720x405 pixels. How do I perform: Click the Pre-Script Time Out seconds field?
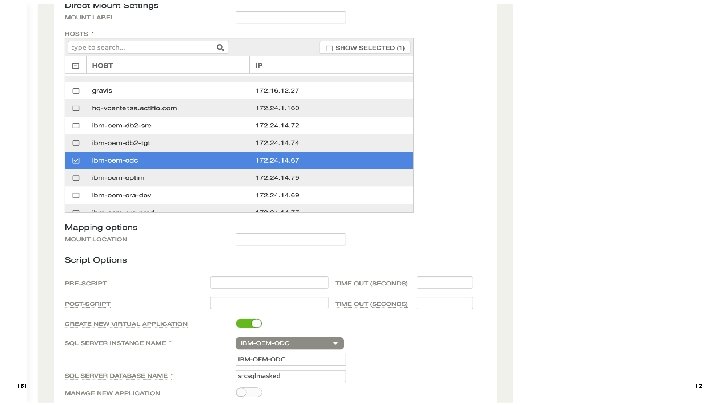point(445,282)
